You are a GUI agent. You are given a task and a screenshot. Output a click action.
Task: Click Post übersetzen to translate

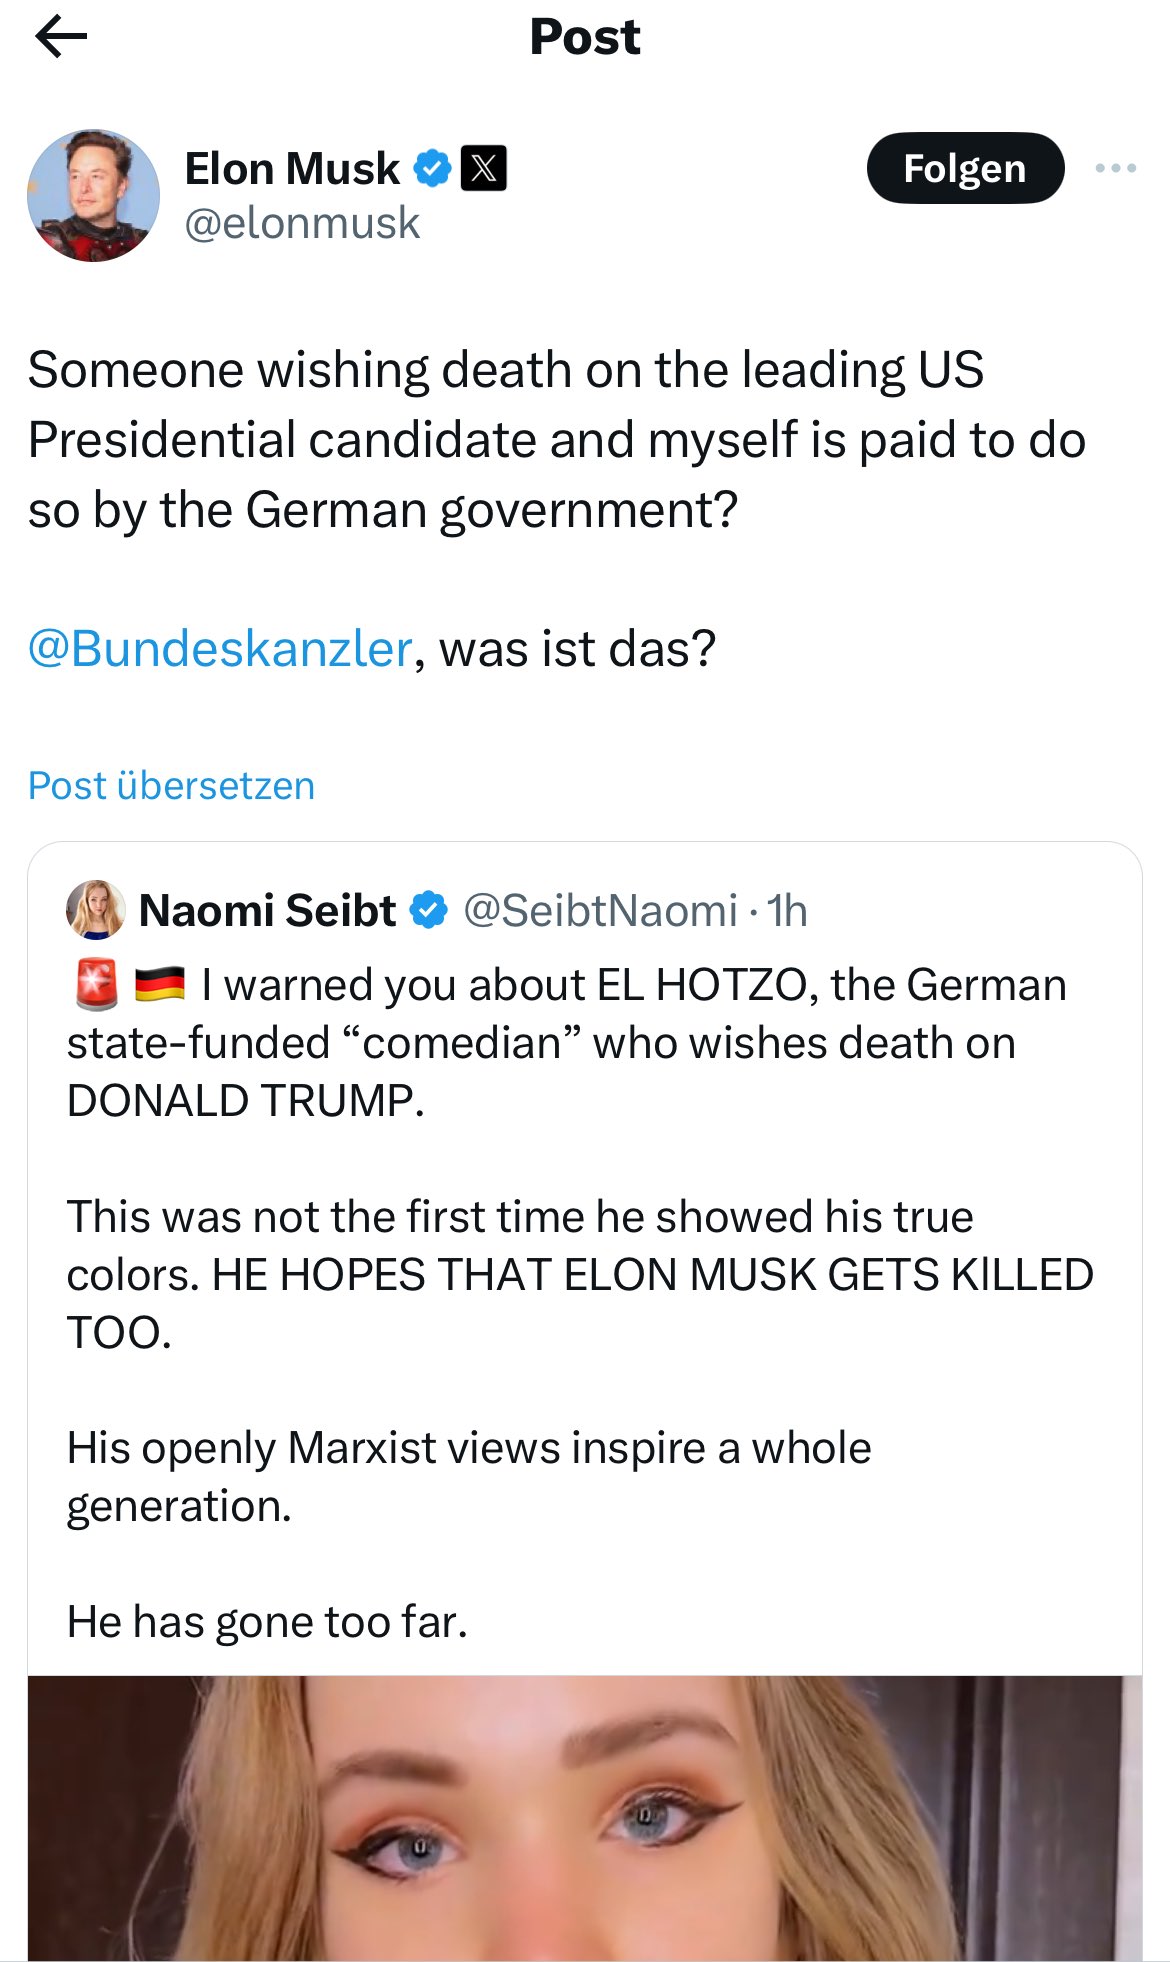coord(171,786)
